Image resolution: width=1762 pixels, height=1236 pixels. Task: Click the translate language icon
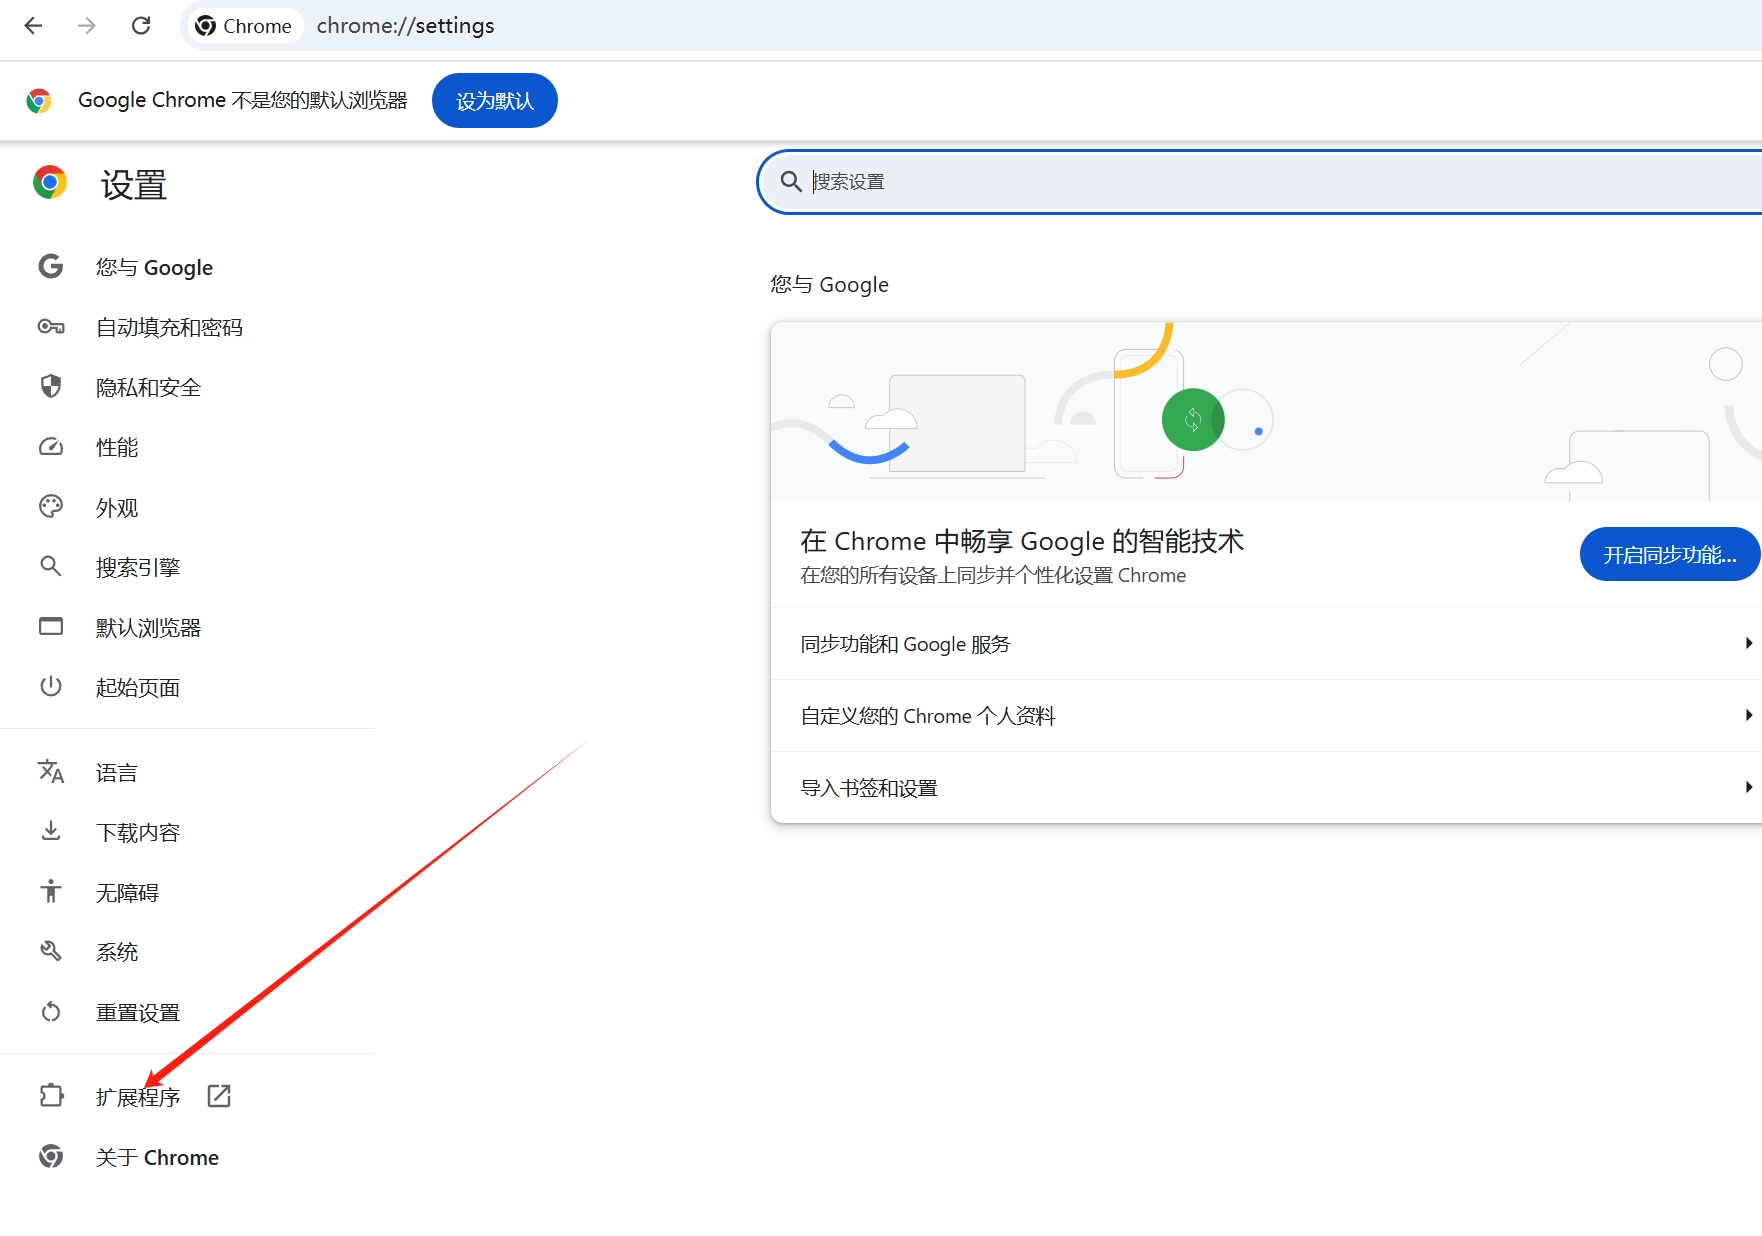[x=51, y=772]
